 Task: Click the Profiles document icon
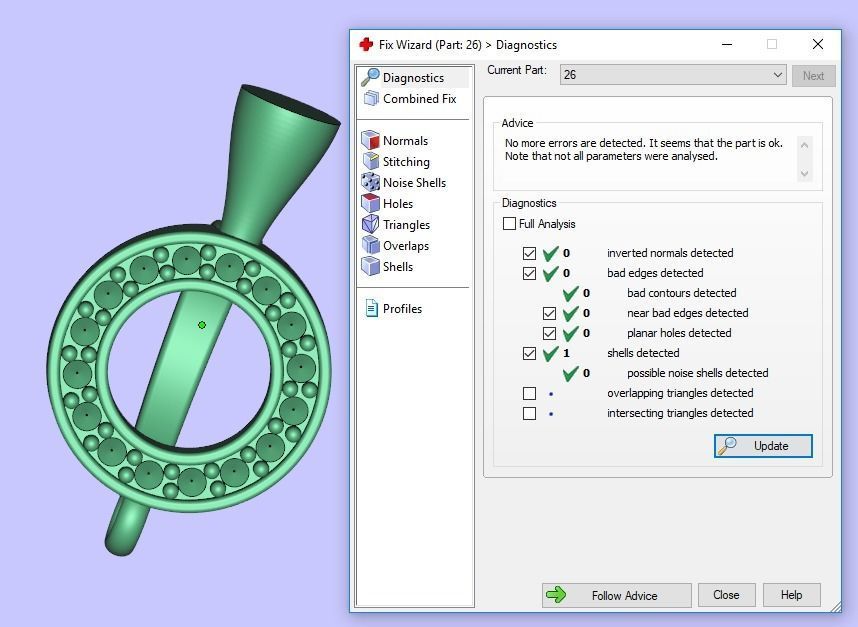tap(372, 309)
